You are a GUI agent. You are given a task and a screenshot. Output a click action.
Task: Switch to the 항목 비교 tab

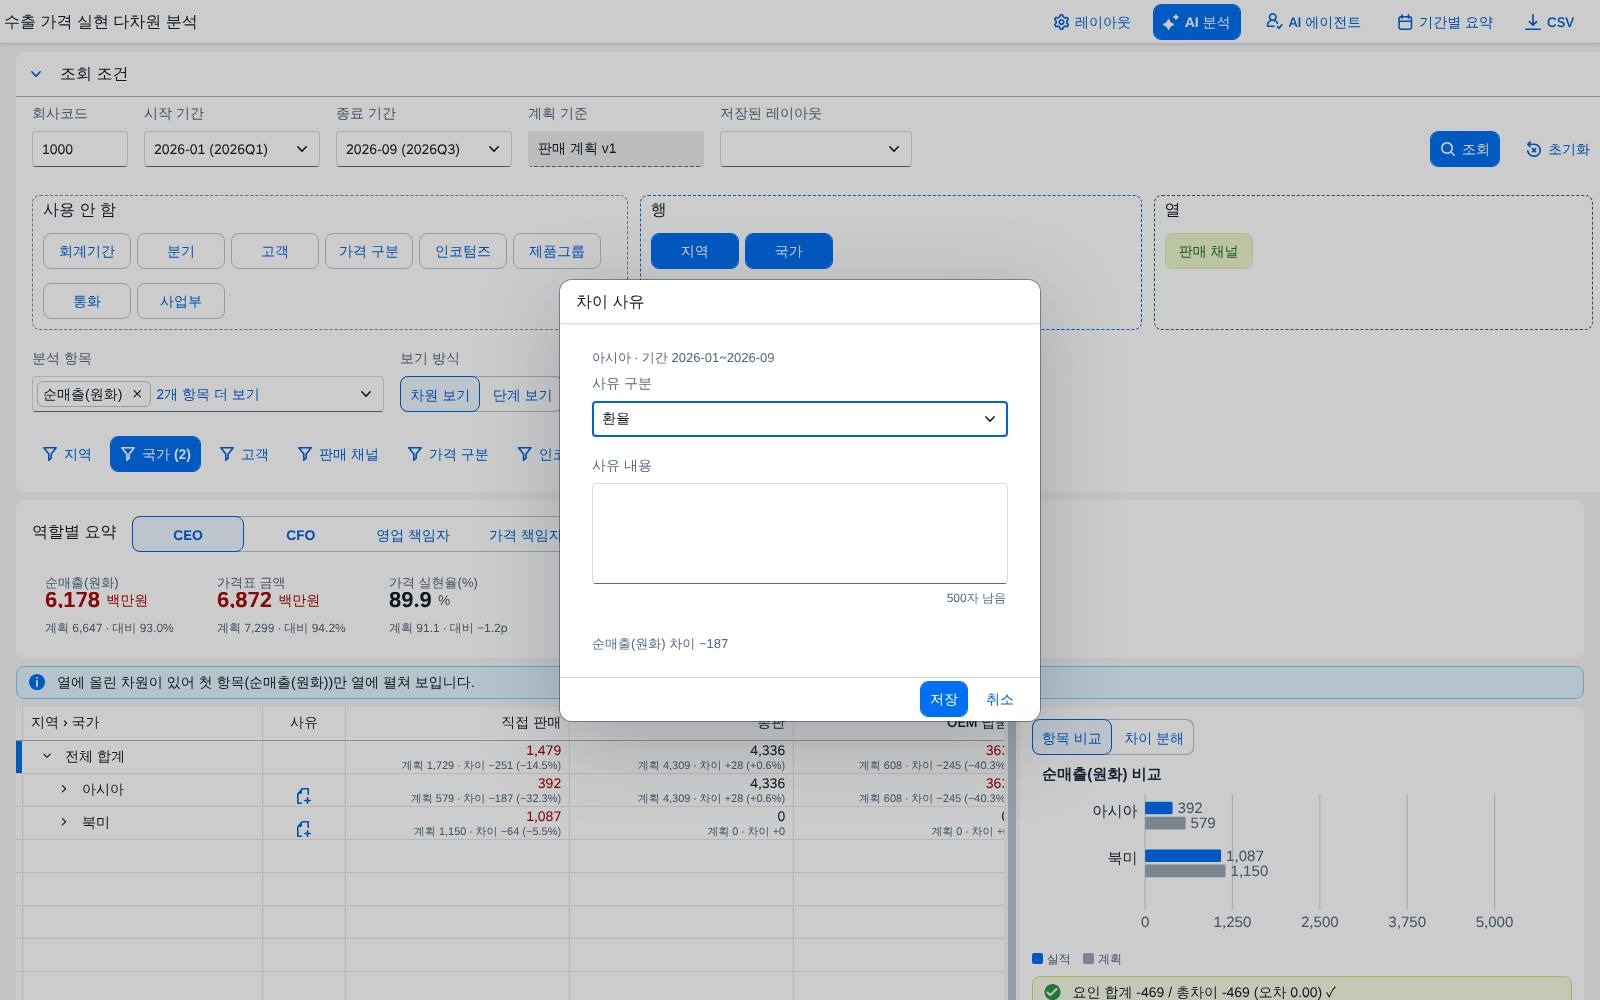pyautogui.click(x=1072, y=738)
